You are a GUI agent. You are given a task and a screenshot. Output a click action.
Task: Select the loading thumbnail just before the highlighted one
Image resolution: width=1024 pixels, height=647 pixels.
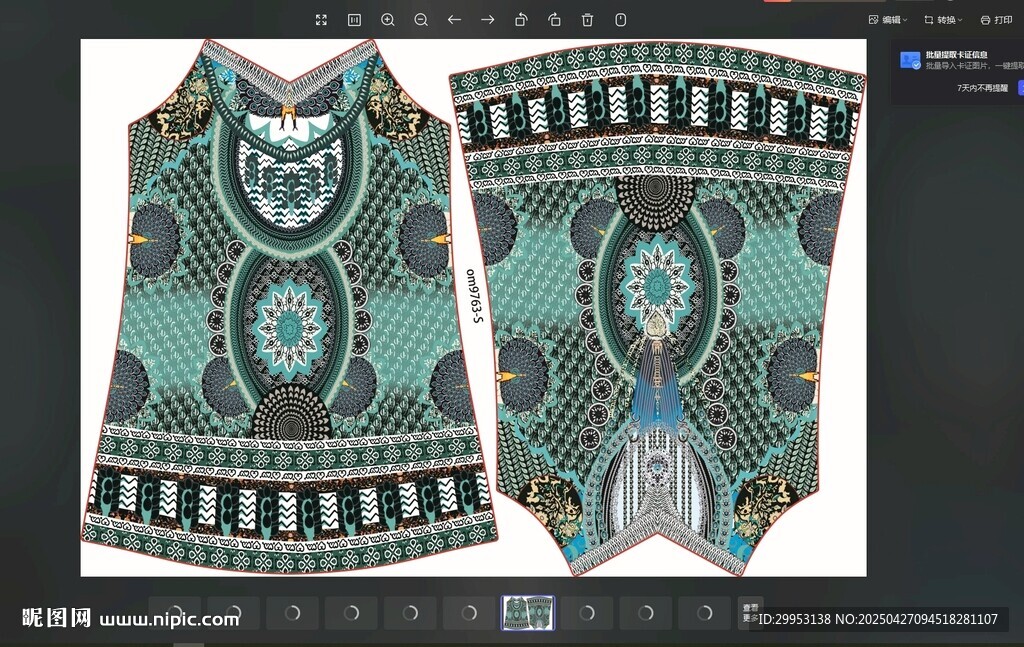(469, 613)
